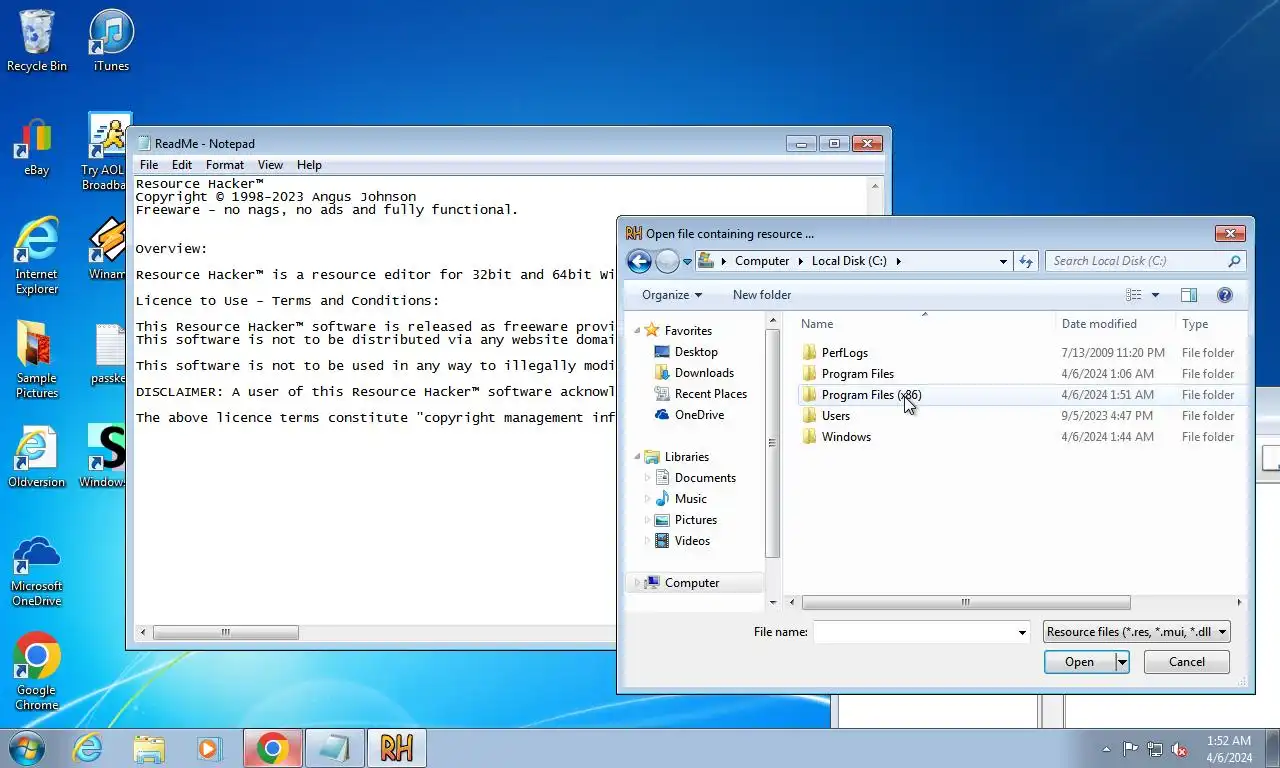Open the Notepad Help menu
This screenshot has width=1280, height=768.
pyautogui.click(x=309, y=165)
